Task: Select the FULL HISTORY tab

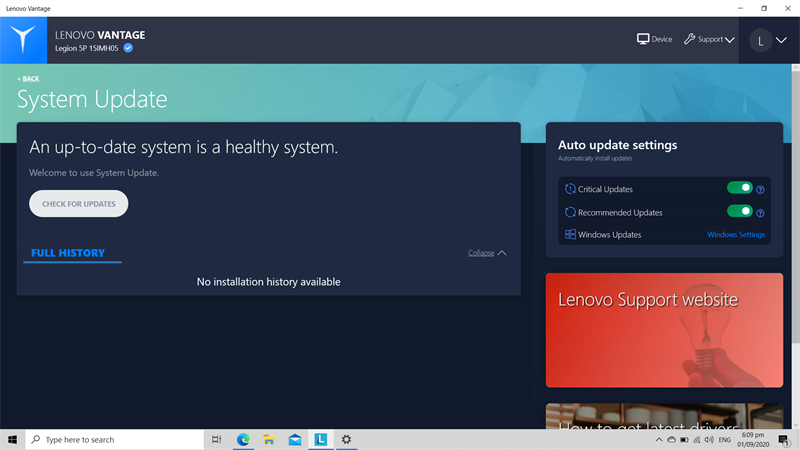Action: click(x=68, y=253)
